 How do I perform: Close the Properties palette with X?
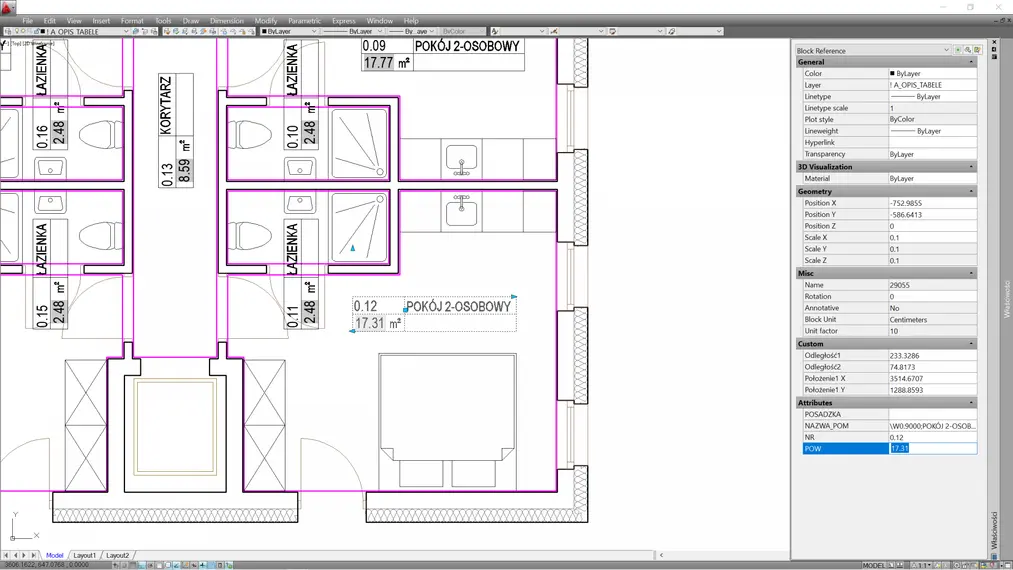[994, 42]
